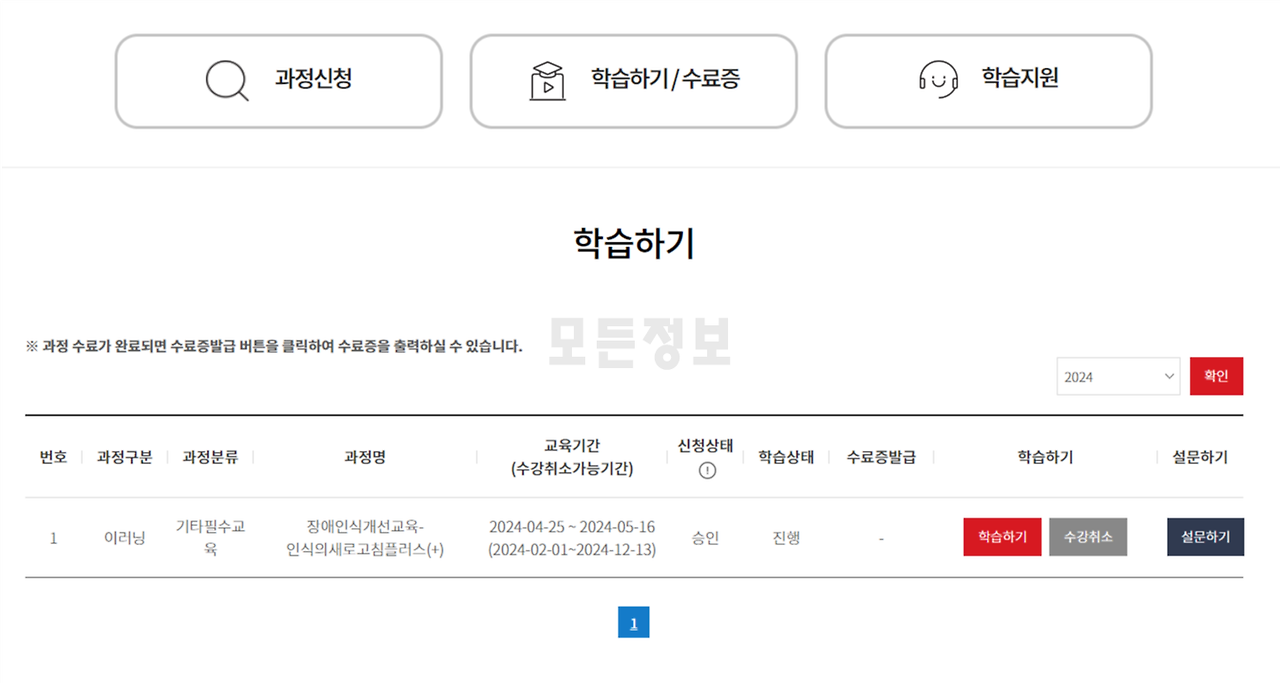
Task: Open the survey via the 설문하기 button
Action: point(1205,537)
